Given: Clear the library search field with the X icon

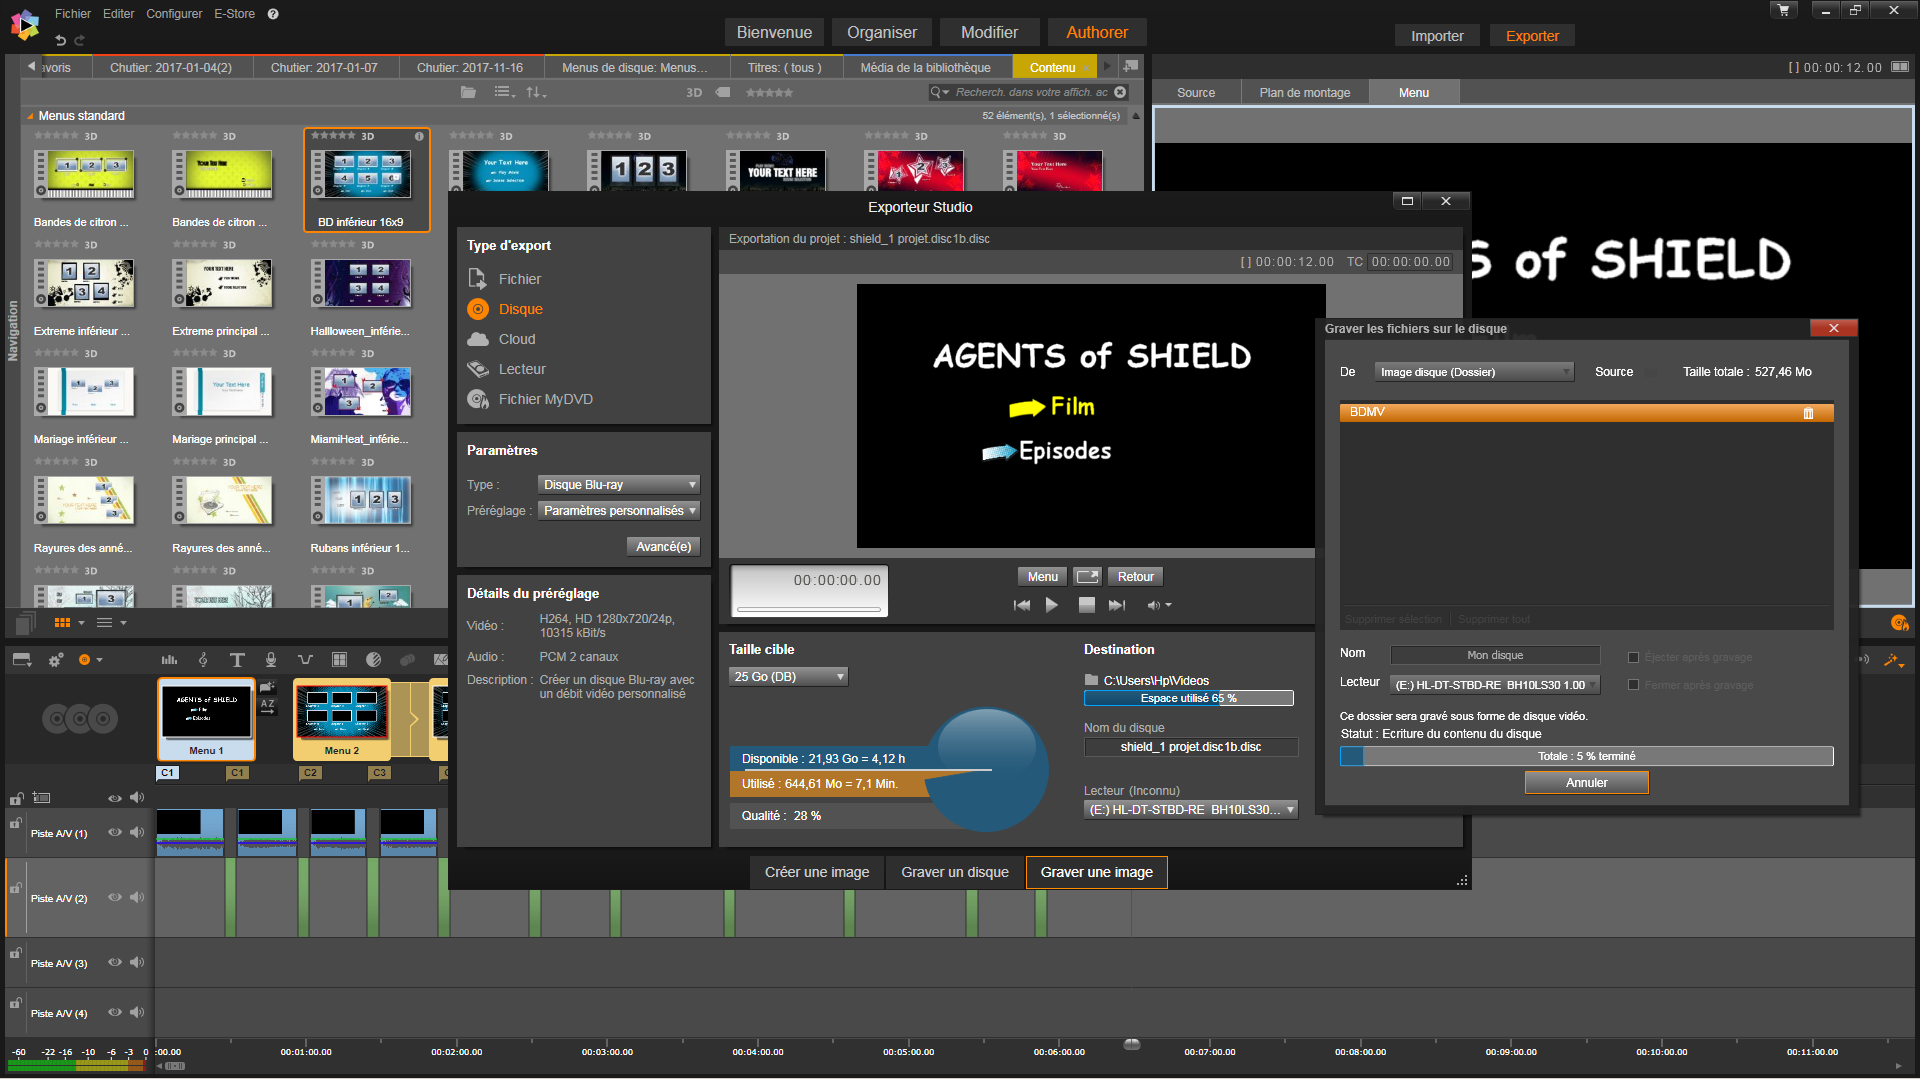Looking at the screenshot, I should pos(1120,92).
